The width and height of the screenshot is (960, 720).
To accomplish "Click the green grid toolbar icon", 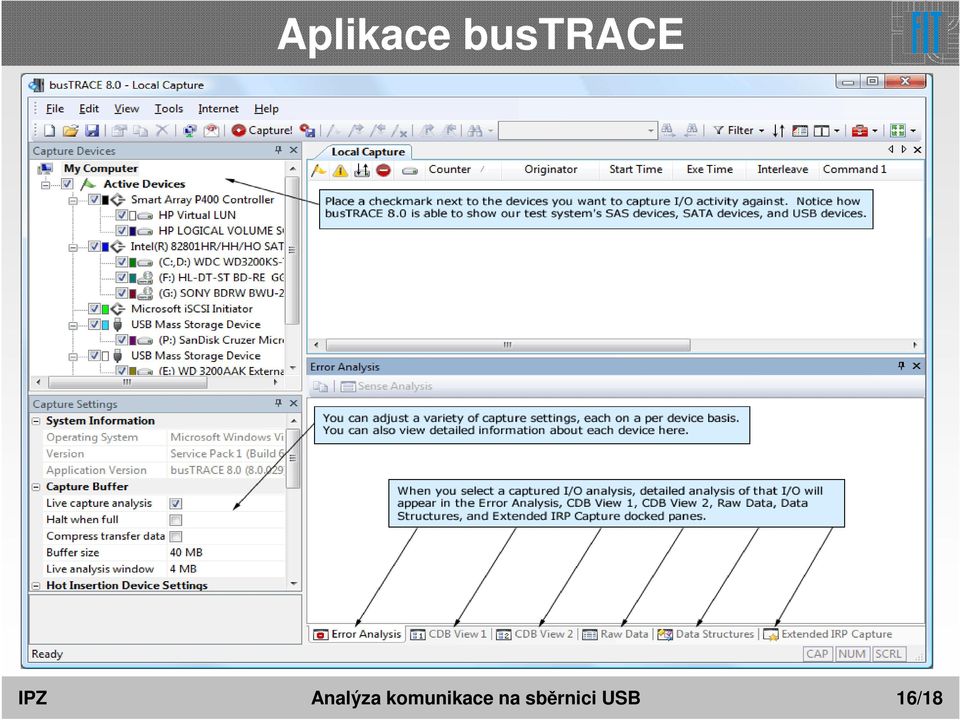I will (x=898, y=130).
